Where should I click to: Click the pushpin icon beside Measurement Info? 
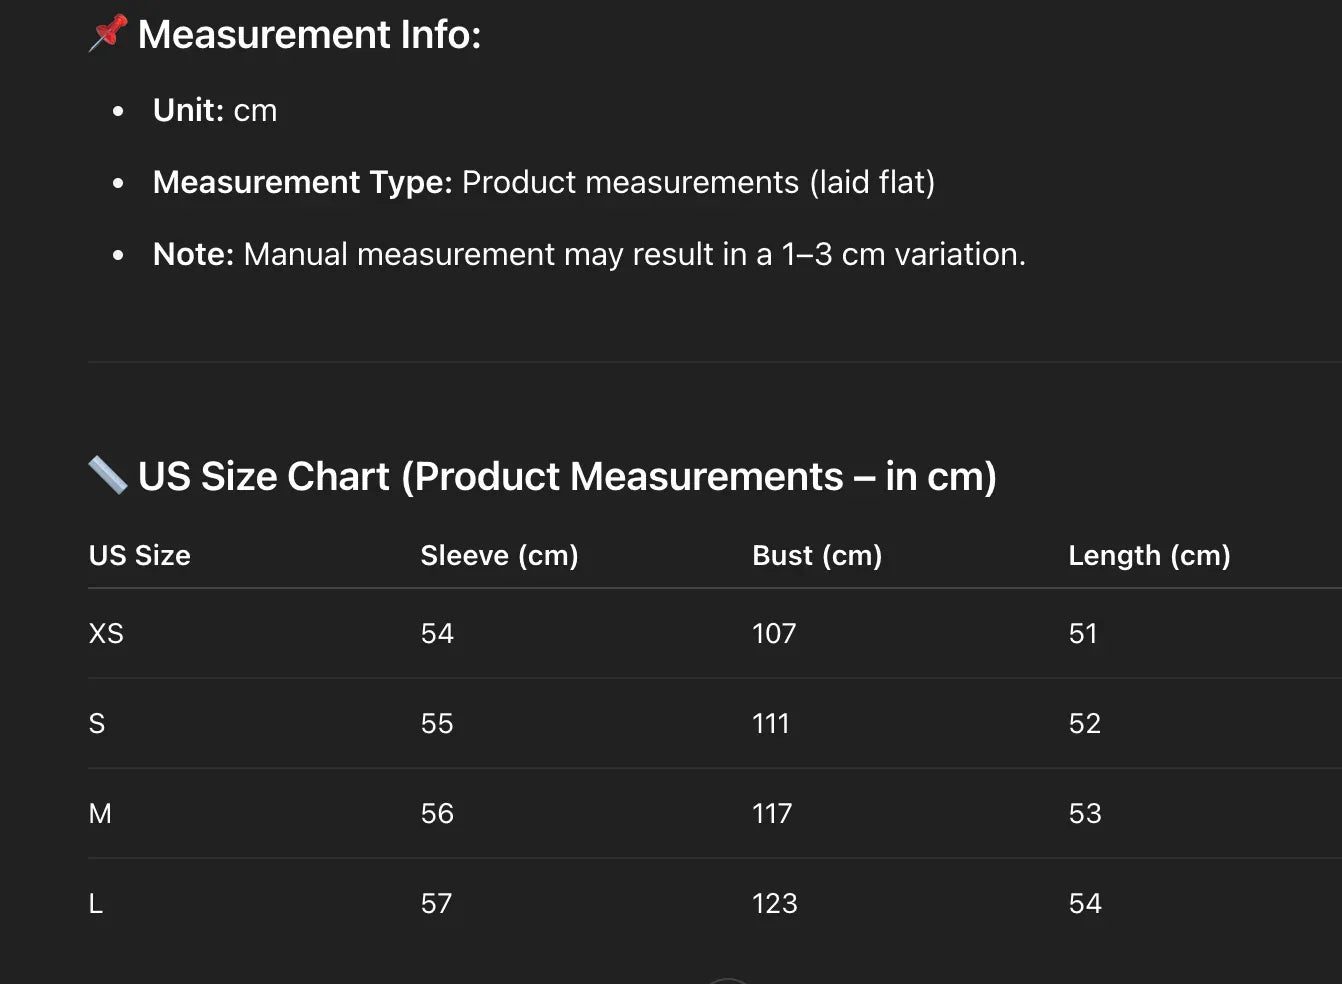click(x=108, y=33)
